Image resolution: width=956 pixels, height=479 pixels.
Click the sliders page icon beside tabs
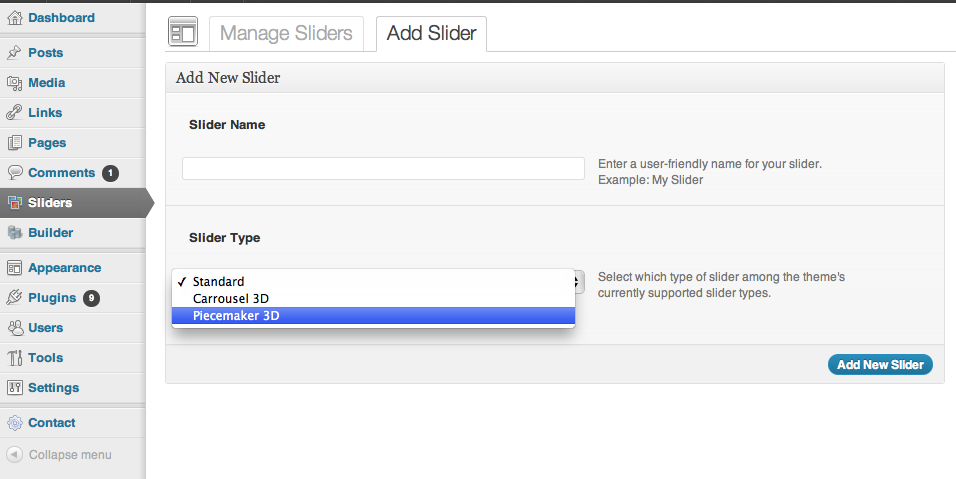(x=183, y=32)
